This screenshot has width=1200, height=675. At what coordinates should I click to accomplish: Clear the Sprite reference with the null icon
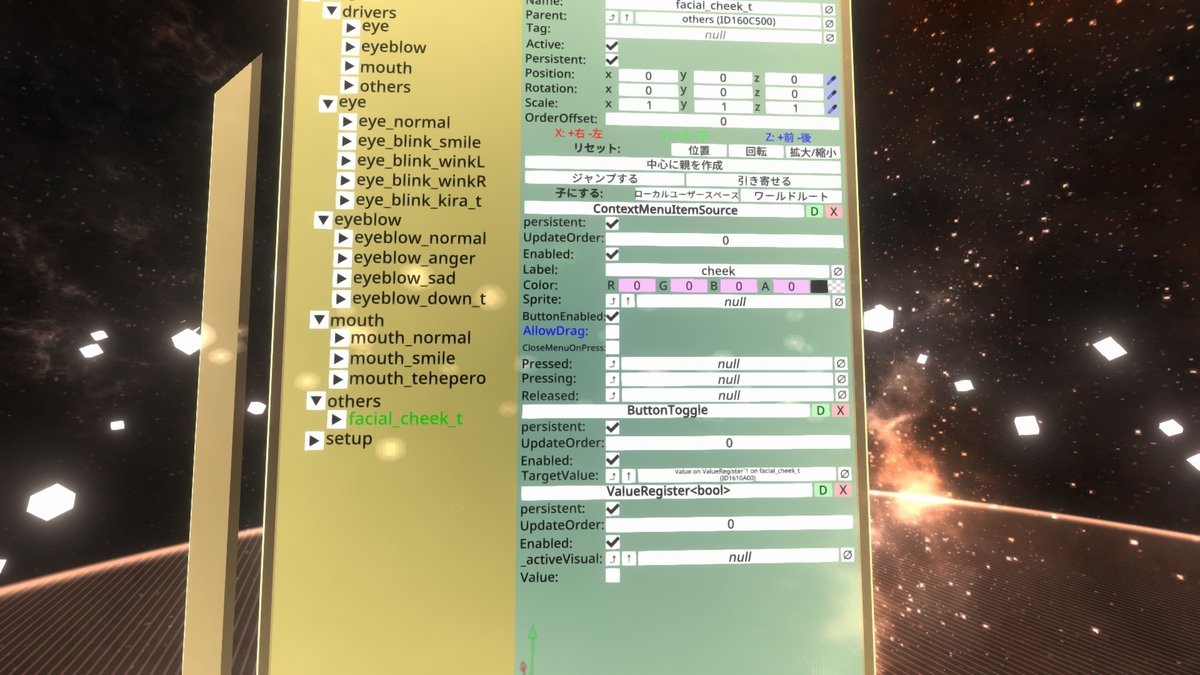(x=839, y=302)
